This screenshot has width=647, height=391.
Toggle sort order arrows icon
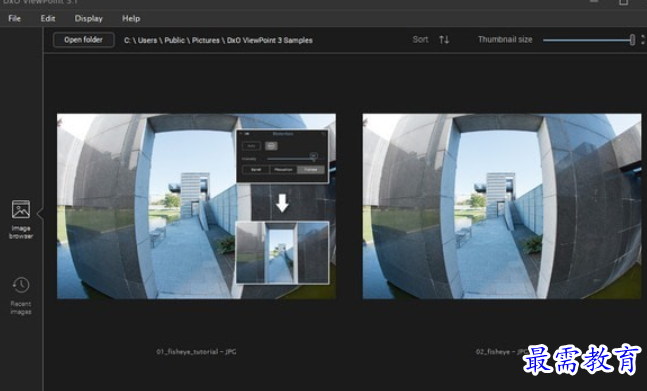point(444,40)
